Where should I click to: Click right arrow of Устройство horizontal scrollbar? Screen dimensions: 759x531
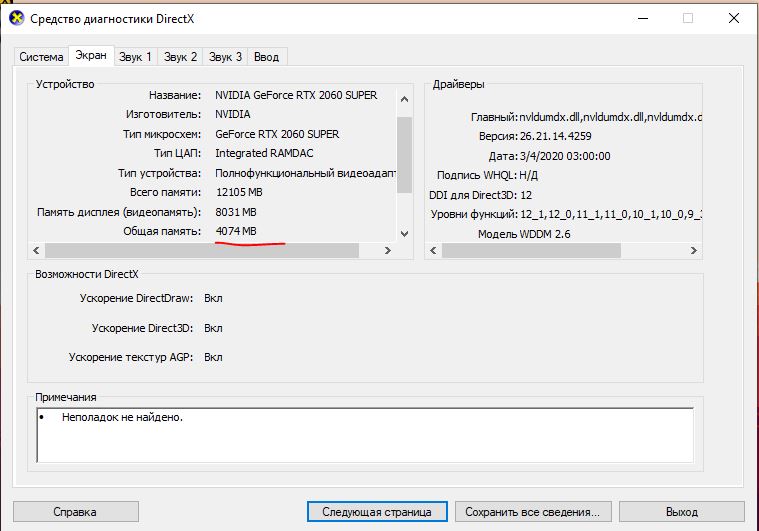click(x=387, y=250)
